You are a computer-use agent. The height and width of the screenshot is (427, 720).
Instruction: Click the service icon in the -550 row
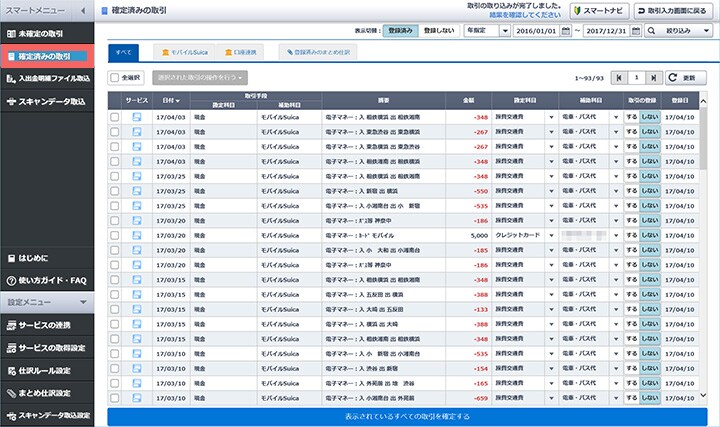136,191
